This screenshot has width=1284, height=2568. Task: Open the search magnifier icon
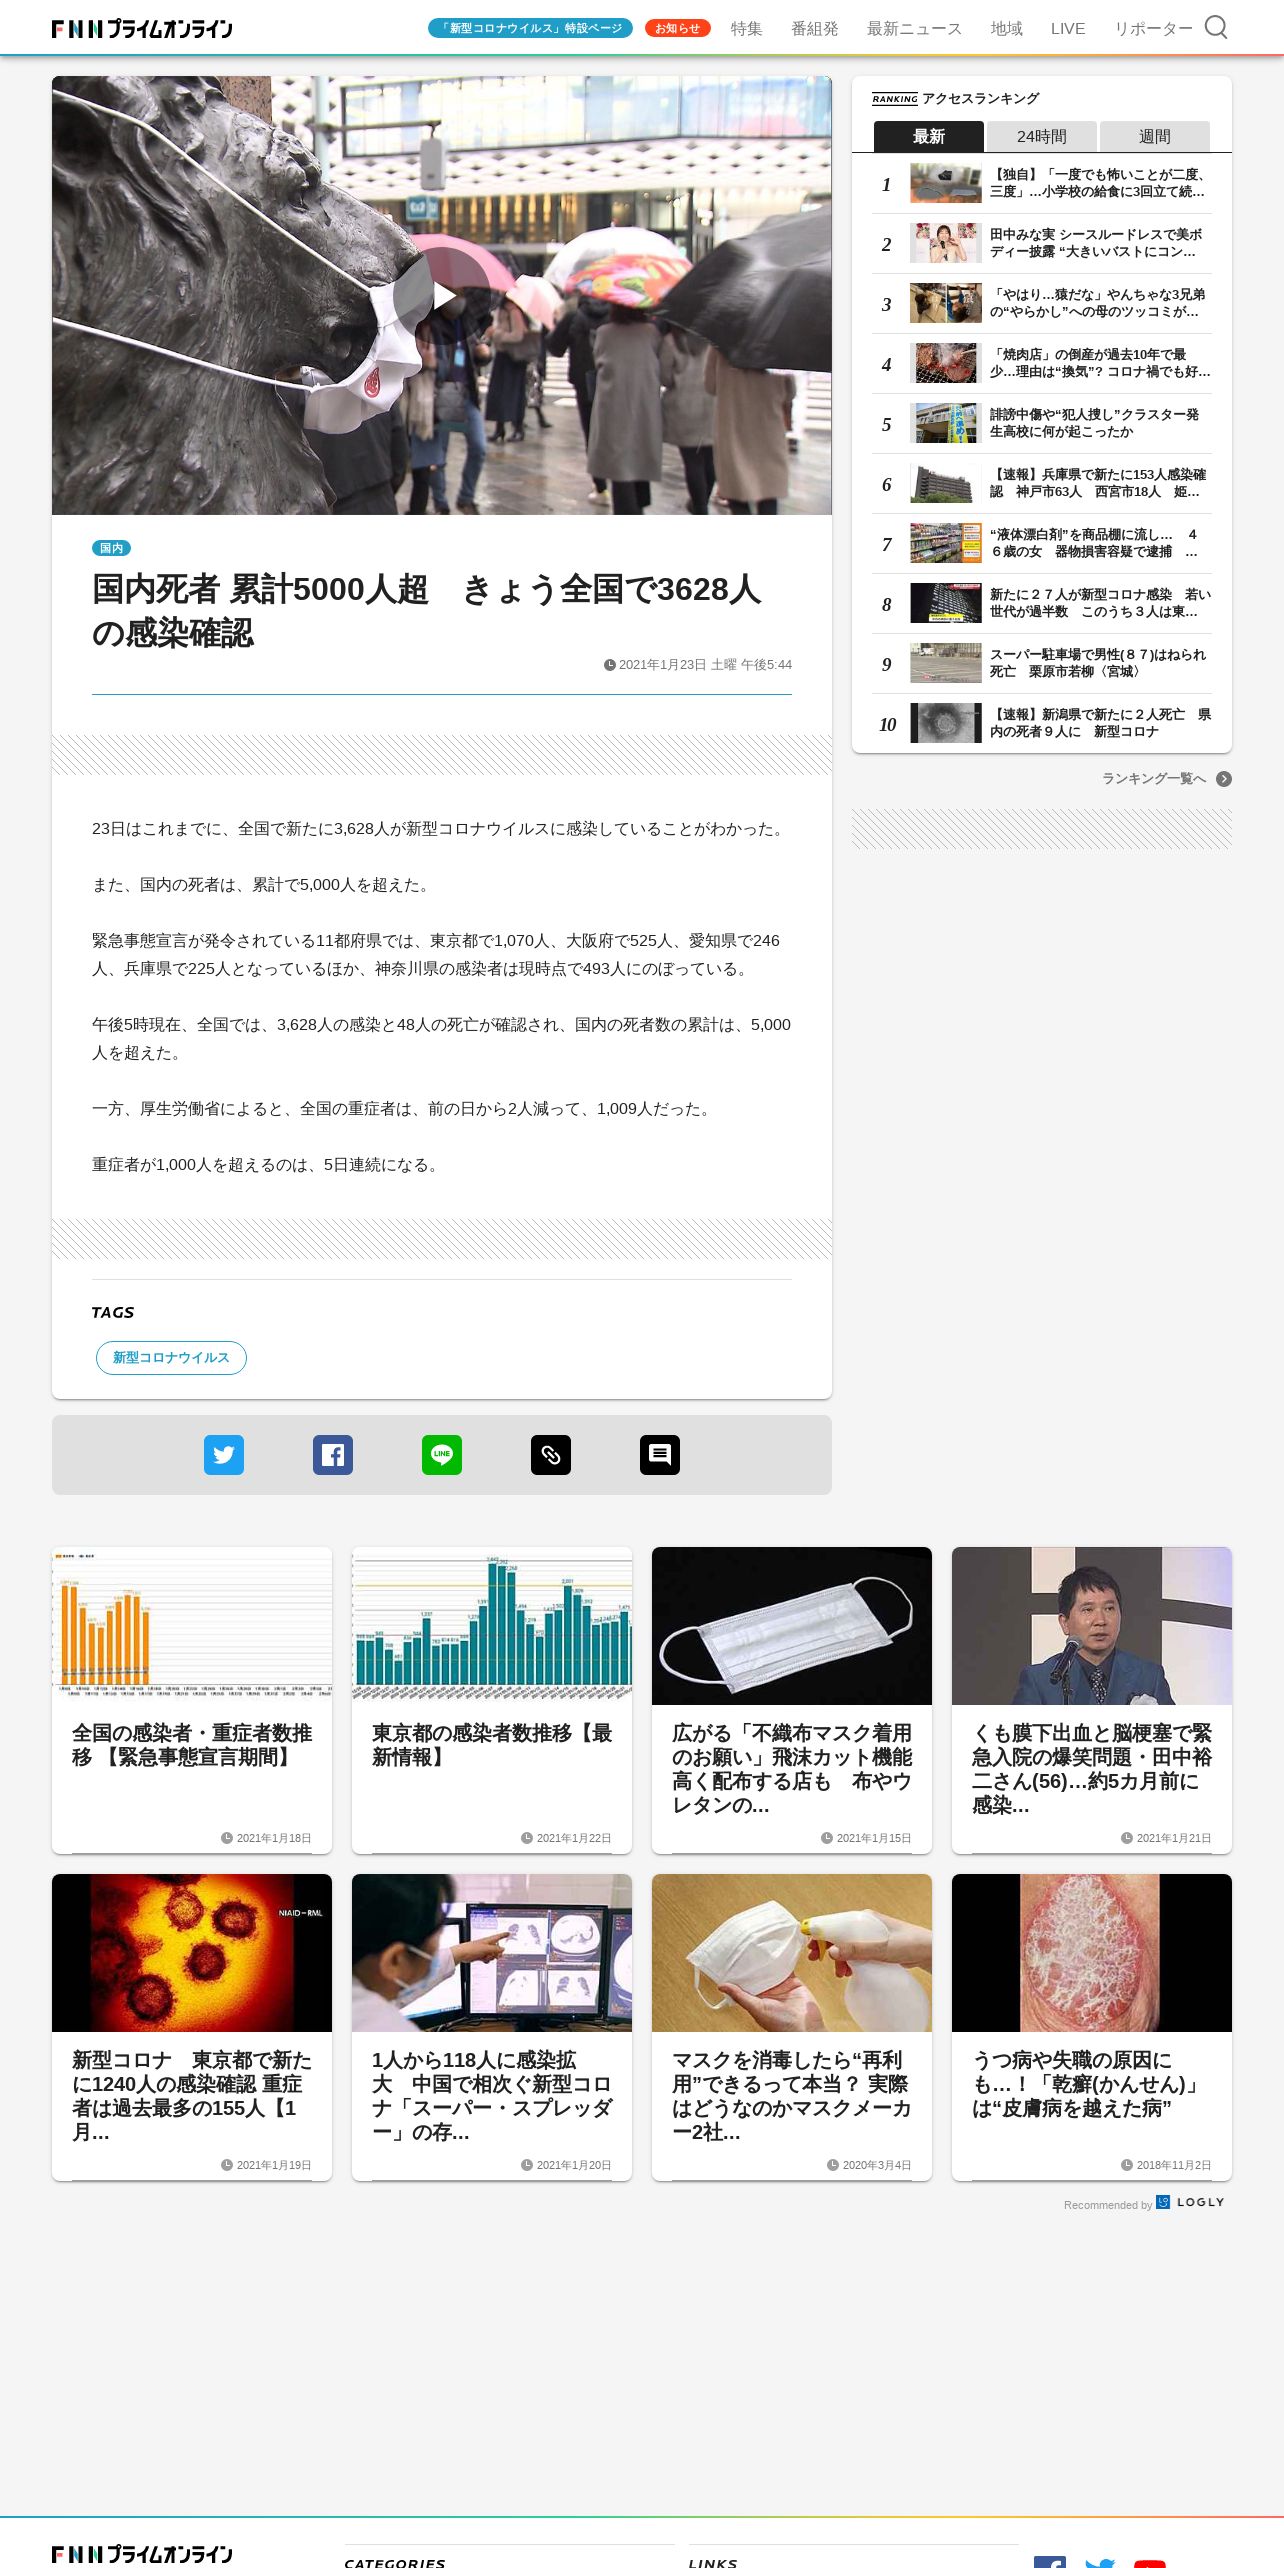(x=1215, y=27)
